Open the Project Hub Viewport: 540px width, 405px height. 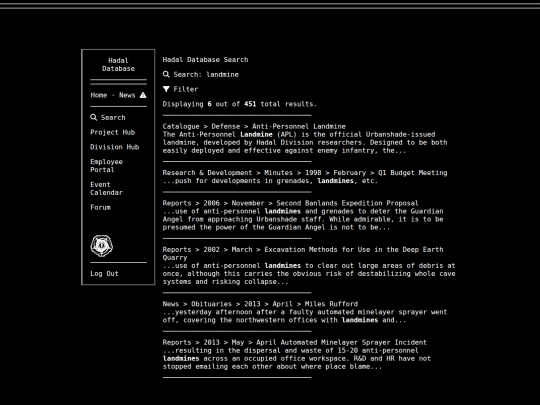click(113, 132)
